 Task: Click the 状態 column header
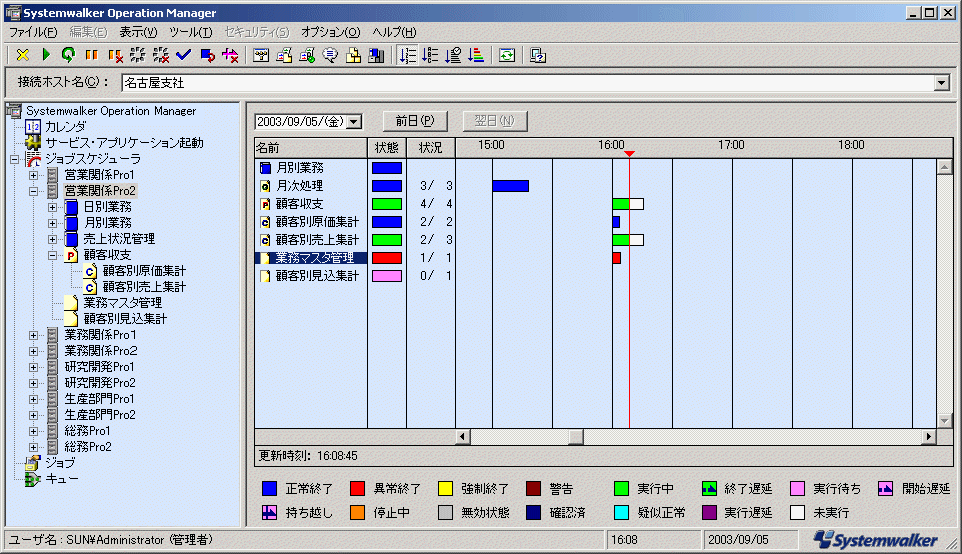[387, 148]
